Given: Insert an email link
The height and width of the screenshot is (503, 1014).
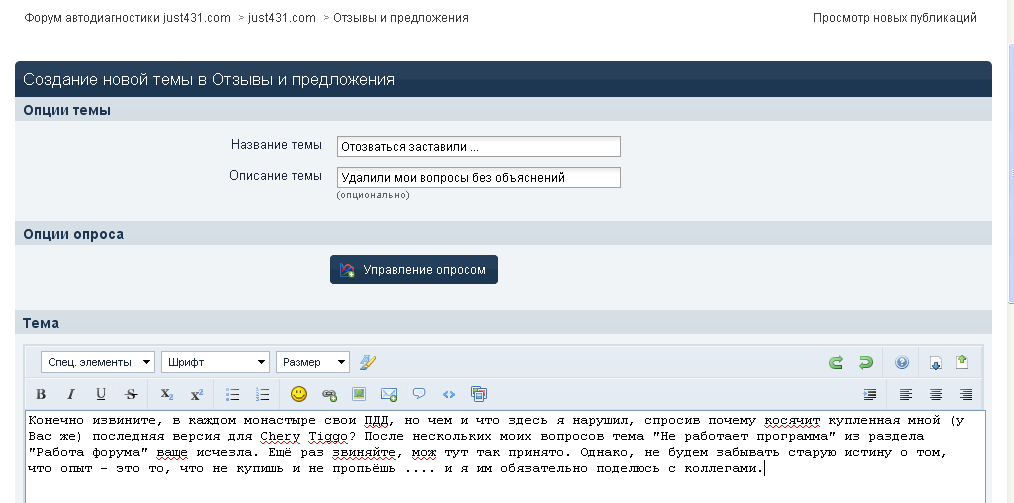Looking at the screenshot, I should pos(389,394).
